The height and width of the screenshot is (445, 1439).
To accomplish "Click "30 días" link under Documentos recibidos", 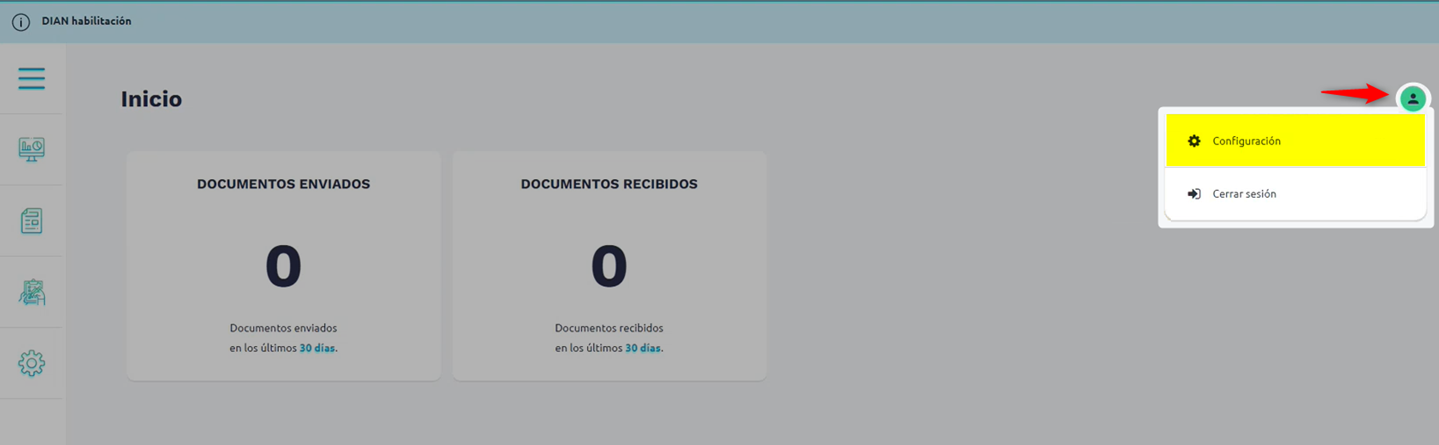I will (x=643, y=349).
